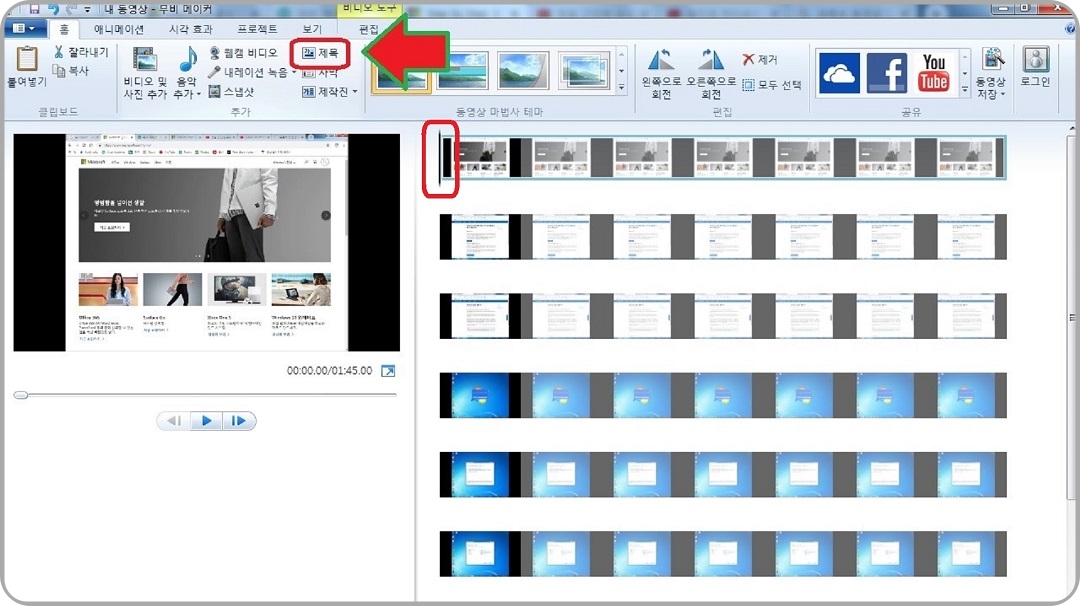Viewport: 1080px width, 606px height.
Task: Open the Help question mark icon
Action: (1070, 28)
